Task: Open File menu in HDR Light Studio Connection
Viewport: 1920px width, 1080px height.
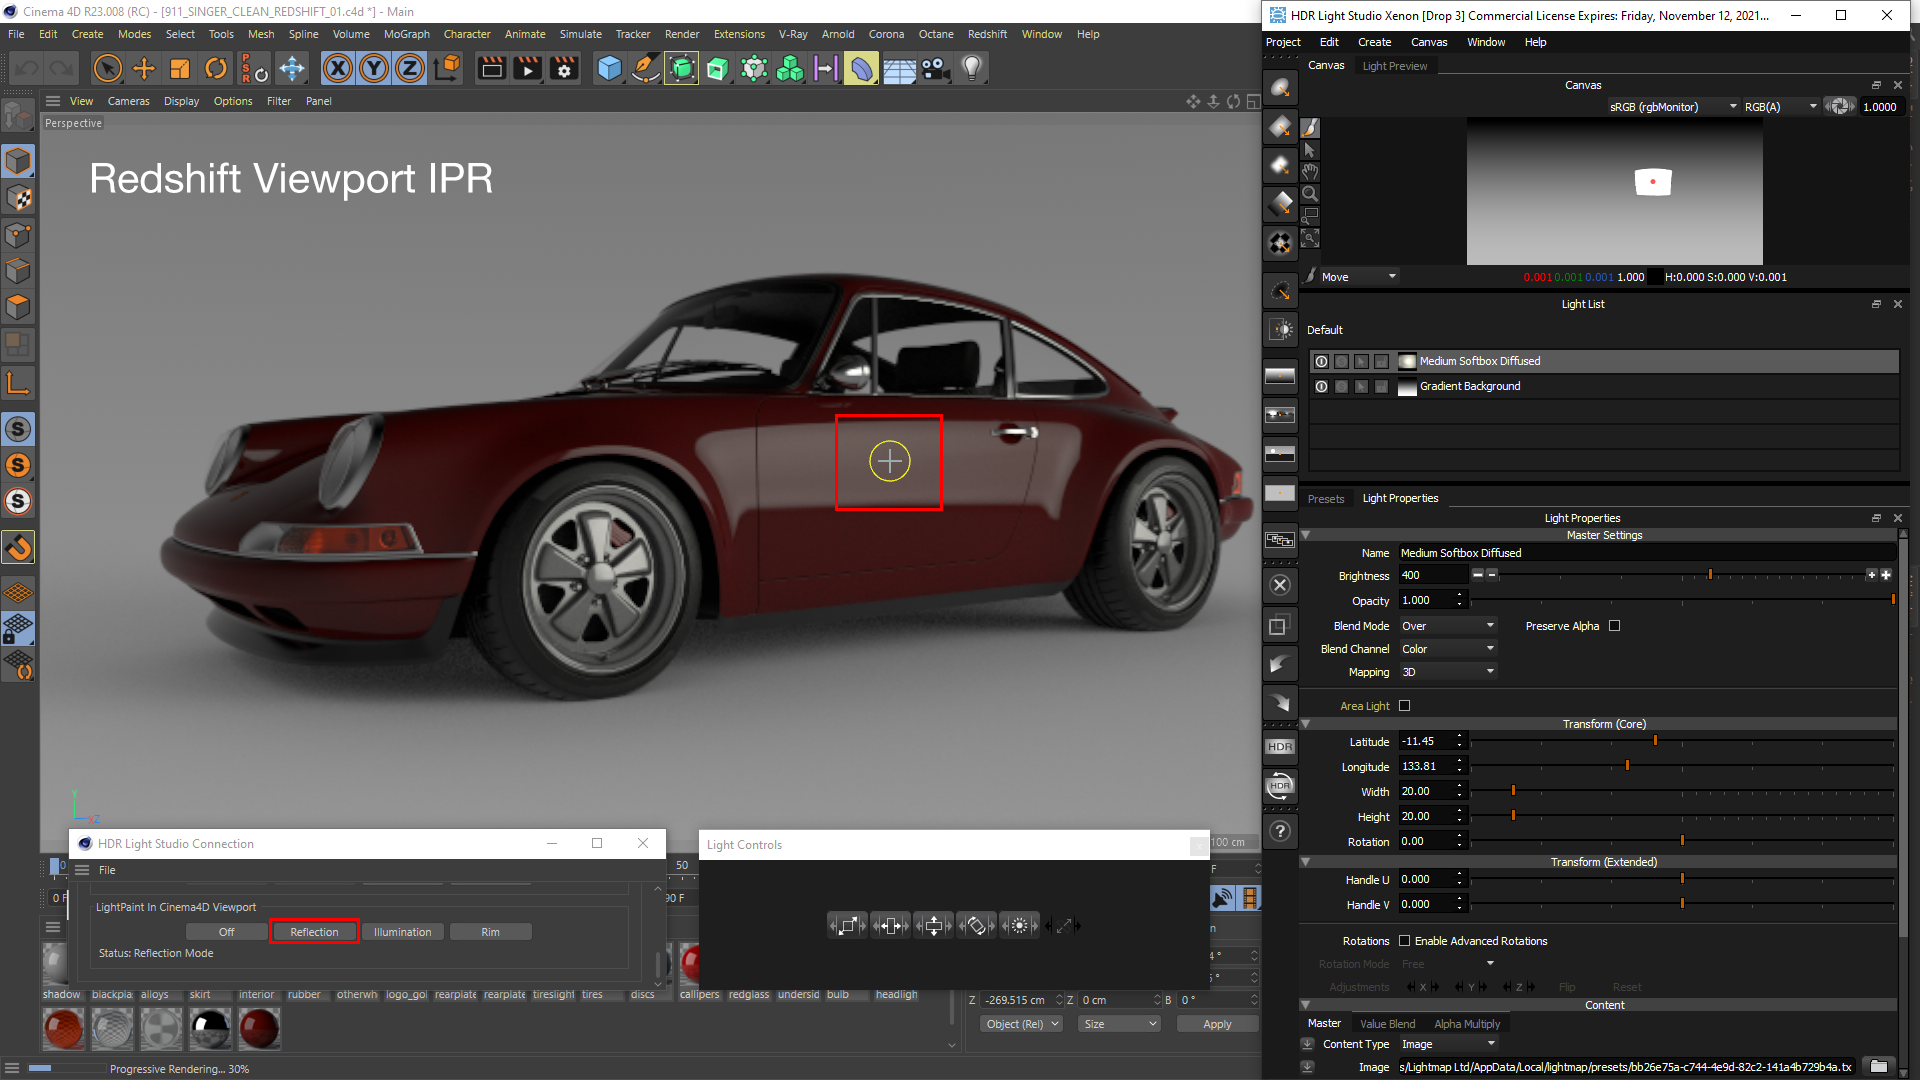Action: tap(107, 870)
